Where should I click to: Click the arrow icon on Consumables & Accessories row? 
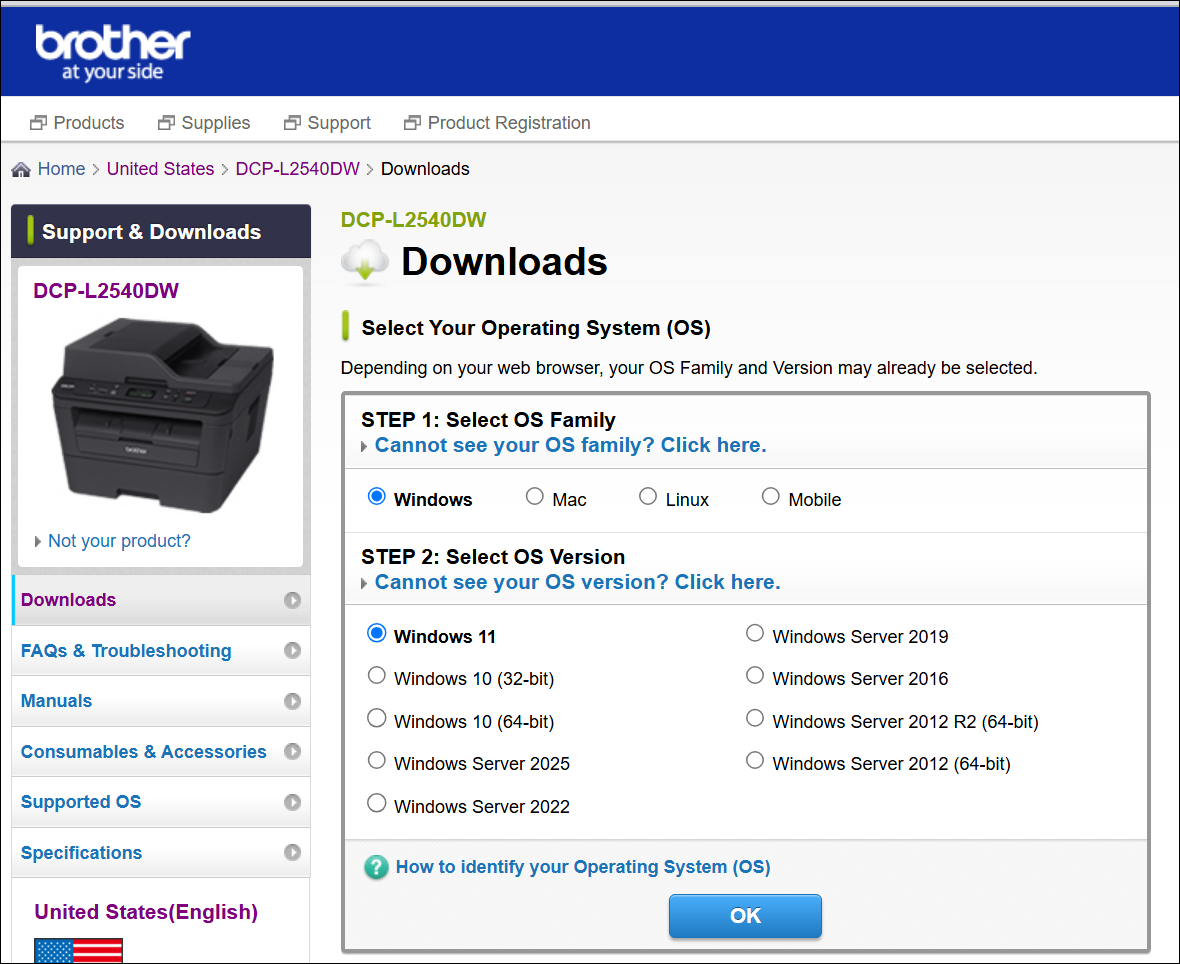[x=292, y=751]
